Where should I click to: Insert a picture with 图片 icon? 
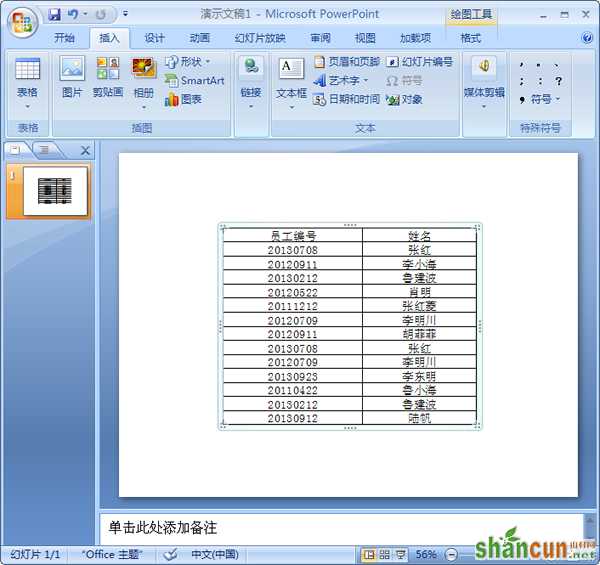point(72,77)
